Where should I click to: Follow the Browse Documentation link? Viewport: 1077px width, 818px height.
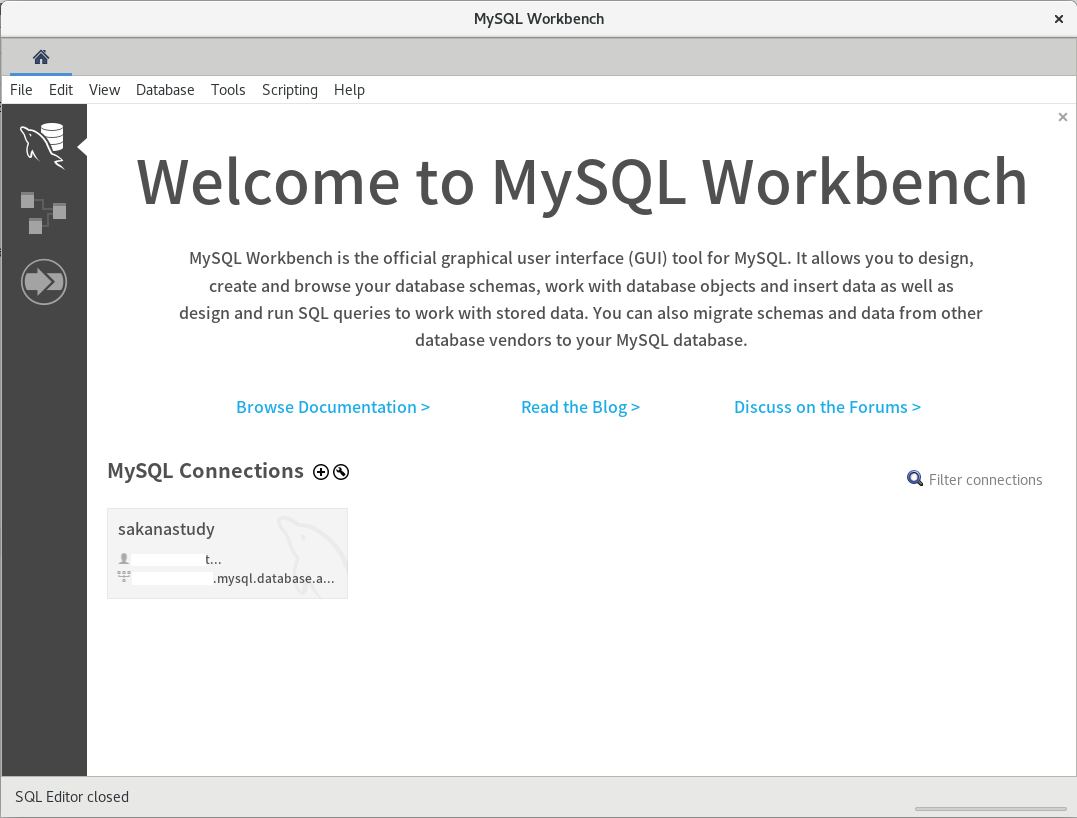point(333,407)
